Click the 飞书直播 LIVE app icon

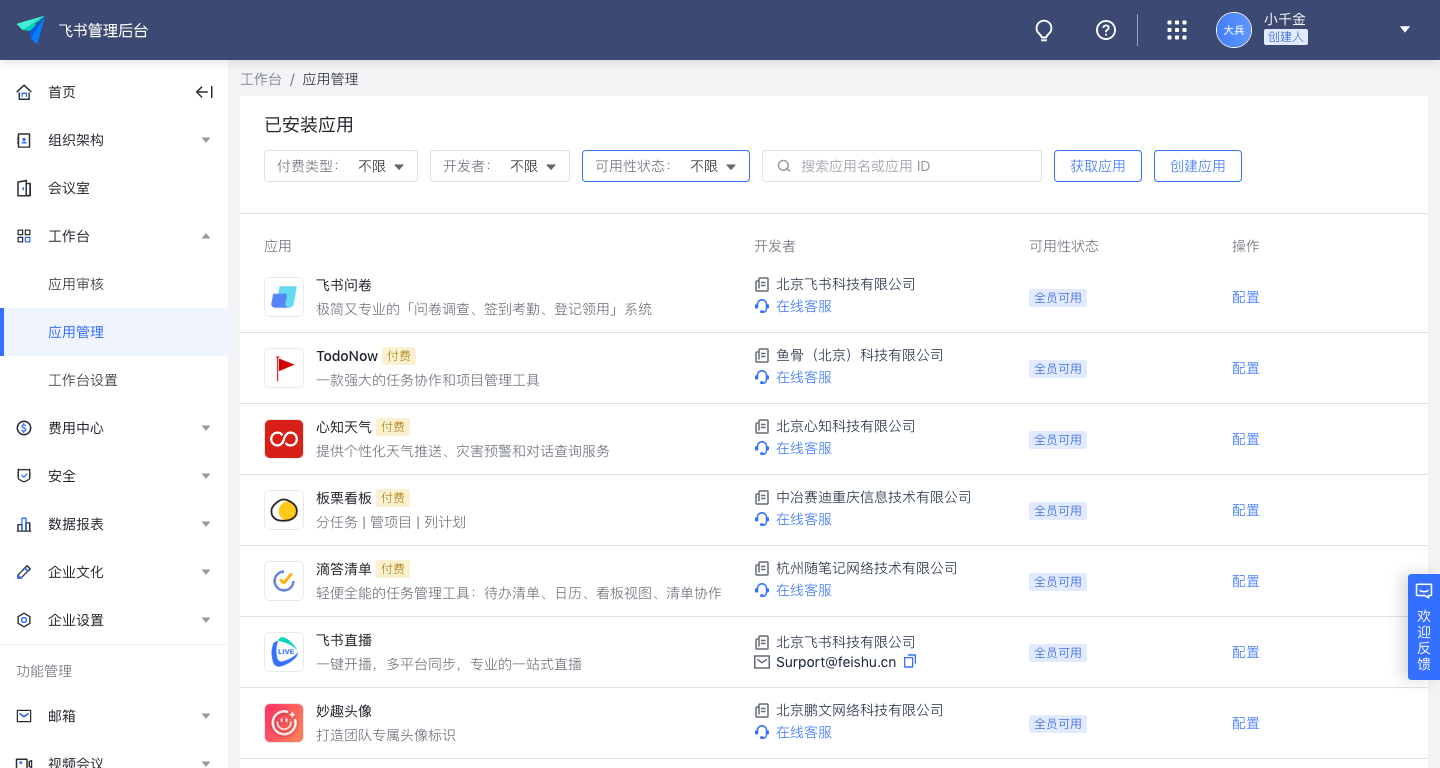[284, 652]
